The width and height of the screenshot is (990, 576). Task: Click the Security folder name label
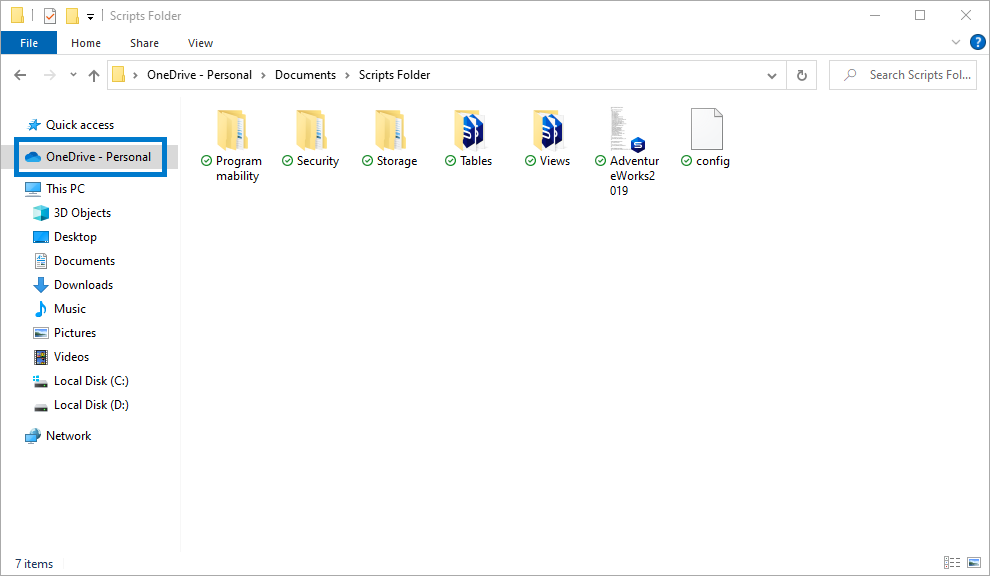click(x=318, y=161)
